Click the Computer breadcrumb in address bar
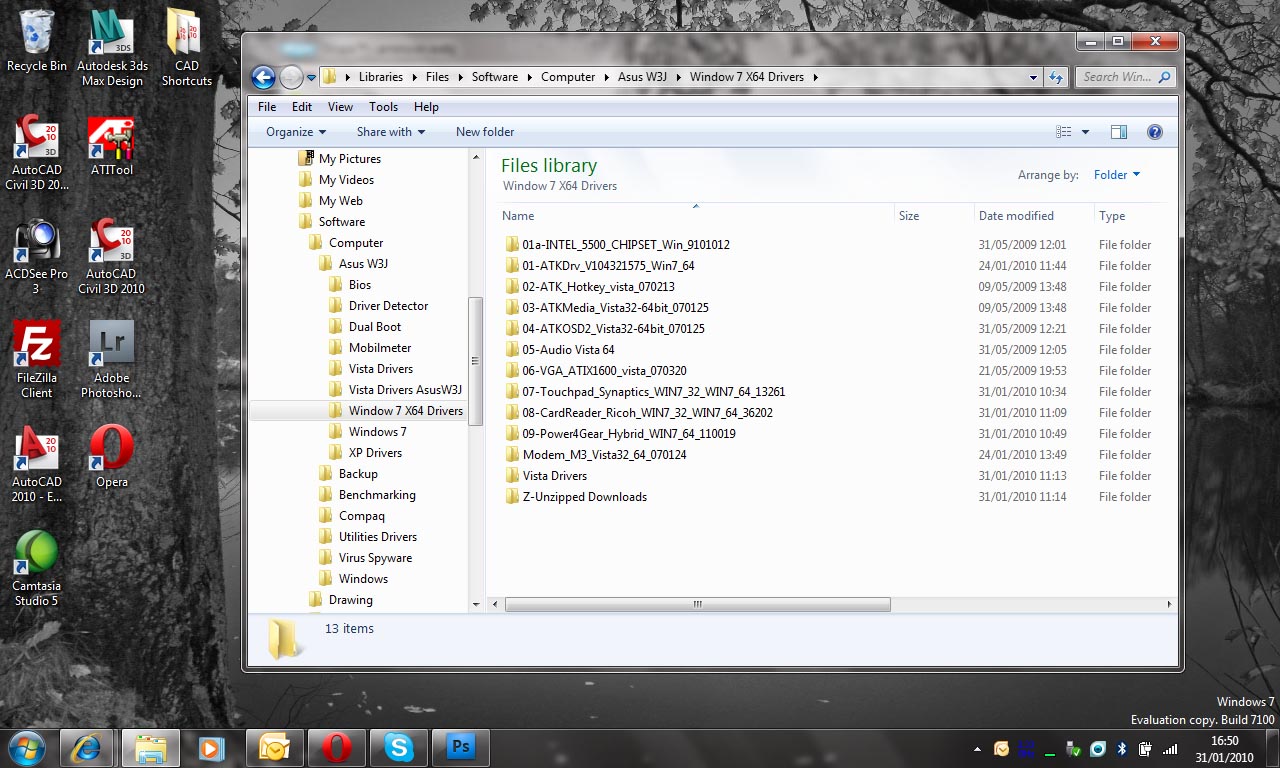The image size is (1280, 768). (568, 77)
